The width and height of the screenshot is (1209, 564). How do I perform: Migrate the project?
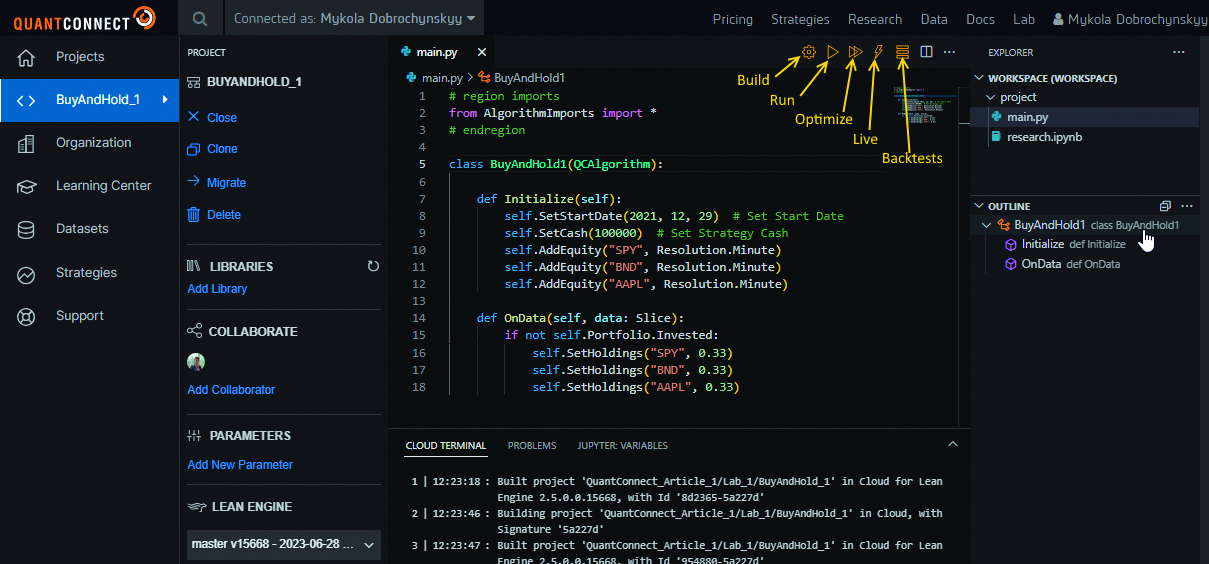point(216,183)
